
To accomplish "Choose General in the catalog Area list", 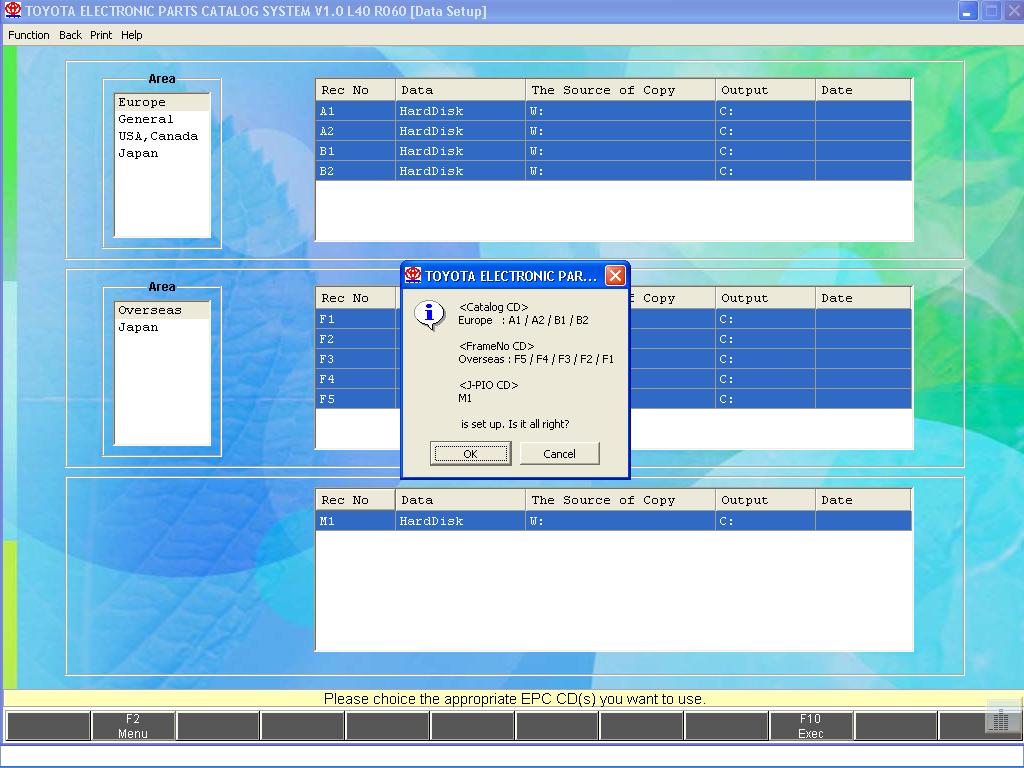I will point(146,119).
